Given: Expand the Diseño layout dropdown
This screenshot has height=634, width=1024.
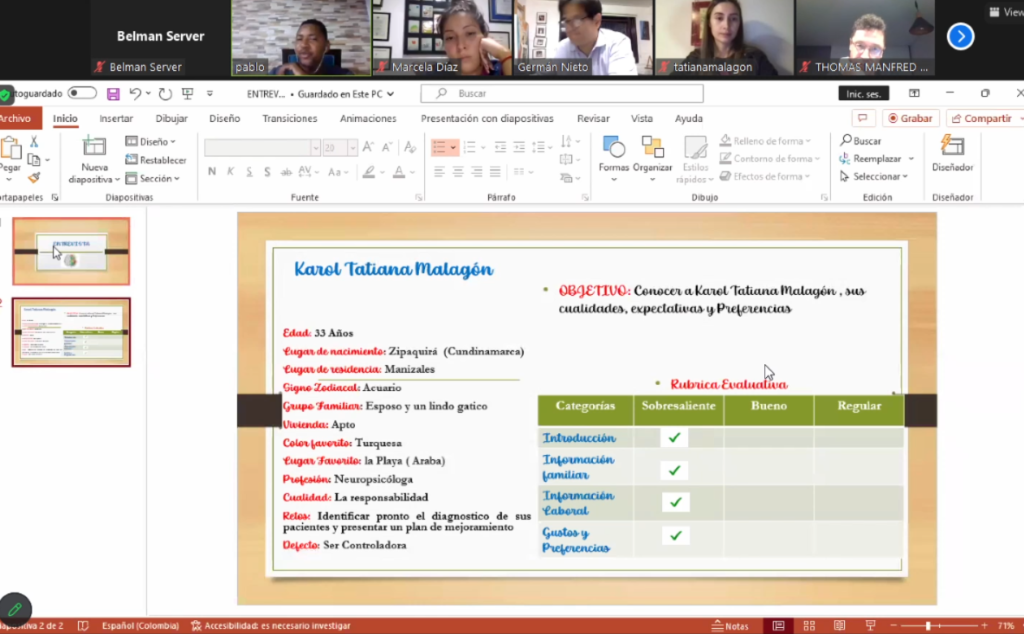Looking at the screenshot, I should 151,142.
